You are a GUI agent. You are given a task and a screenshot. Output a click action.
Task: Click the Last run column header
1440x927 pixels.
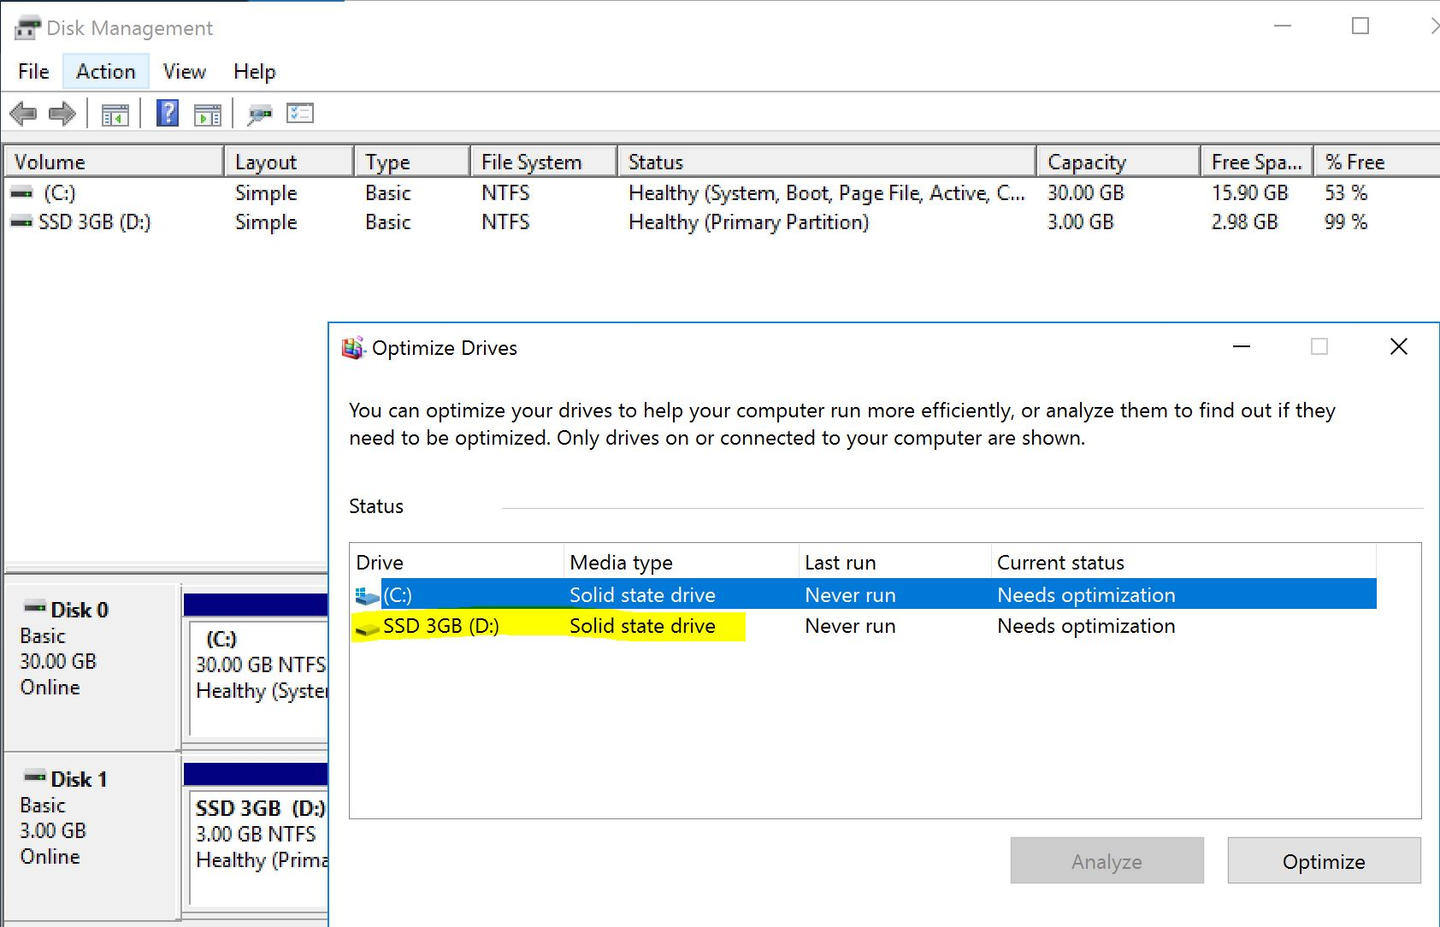pyautogui.click(x=895, y=563)
